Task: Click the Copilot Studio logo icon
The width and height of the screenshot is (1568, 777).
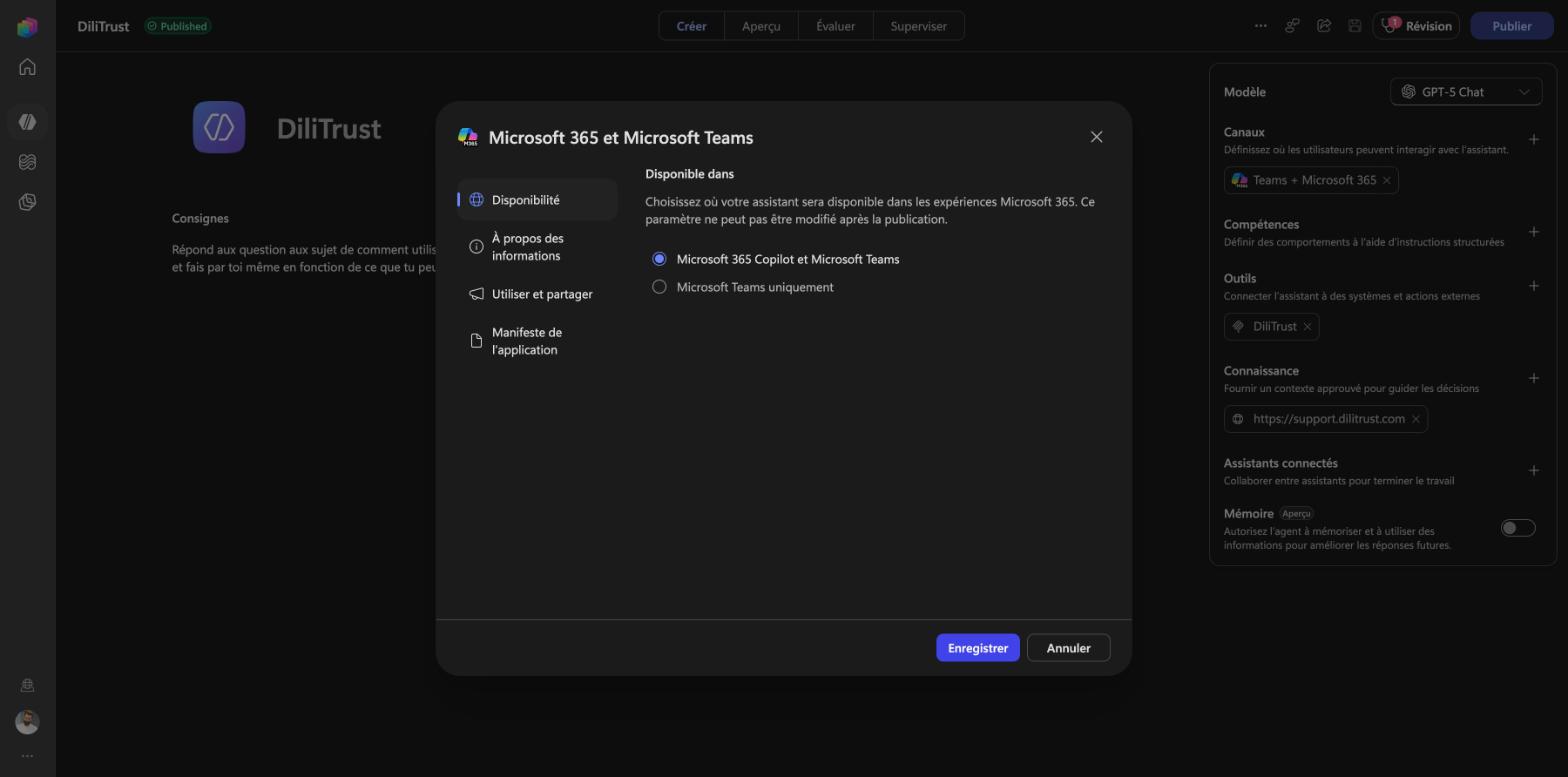Action: (27, 27)
